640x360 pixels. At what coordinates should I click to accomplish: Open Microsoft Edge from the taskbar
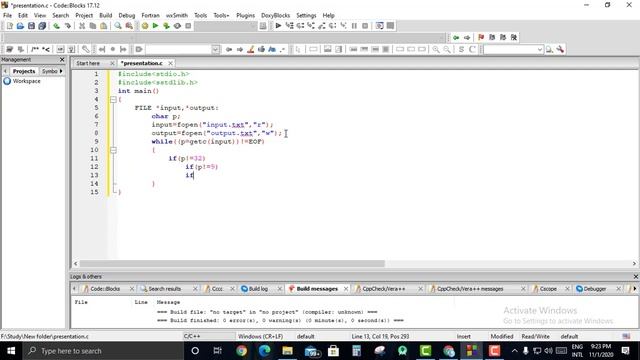[x=264, y=351]
